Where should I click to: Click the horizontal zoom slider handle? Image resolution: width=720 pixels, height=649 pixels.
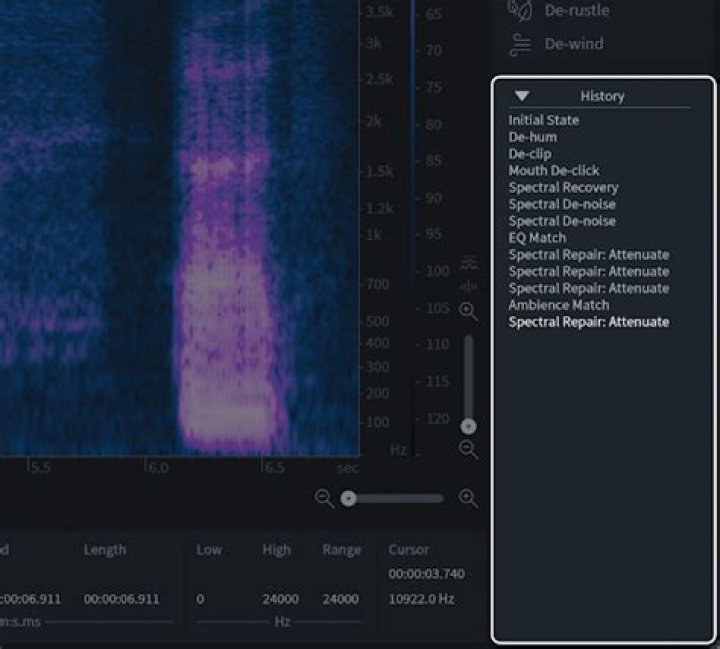348,498
